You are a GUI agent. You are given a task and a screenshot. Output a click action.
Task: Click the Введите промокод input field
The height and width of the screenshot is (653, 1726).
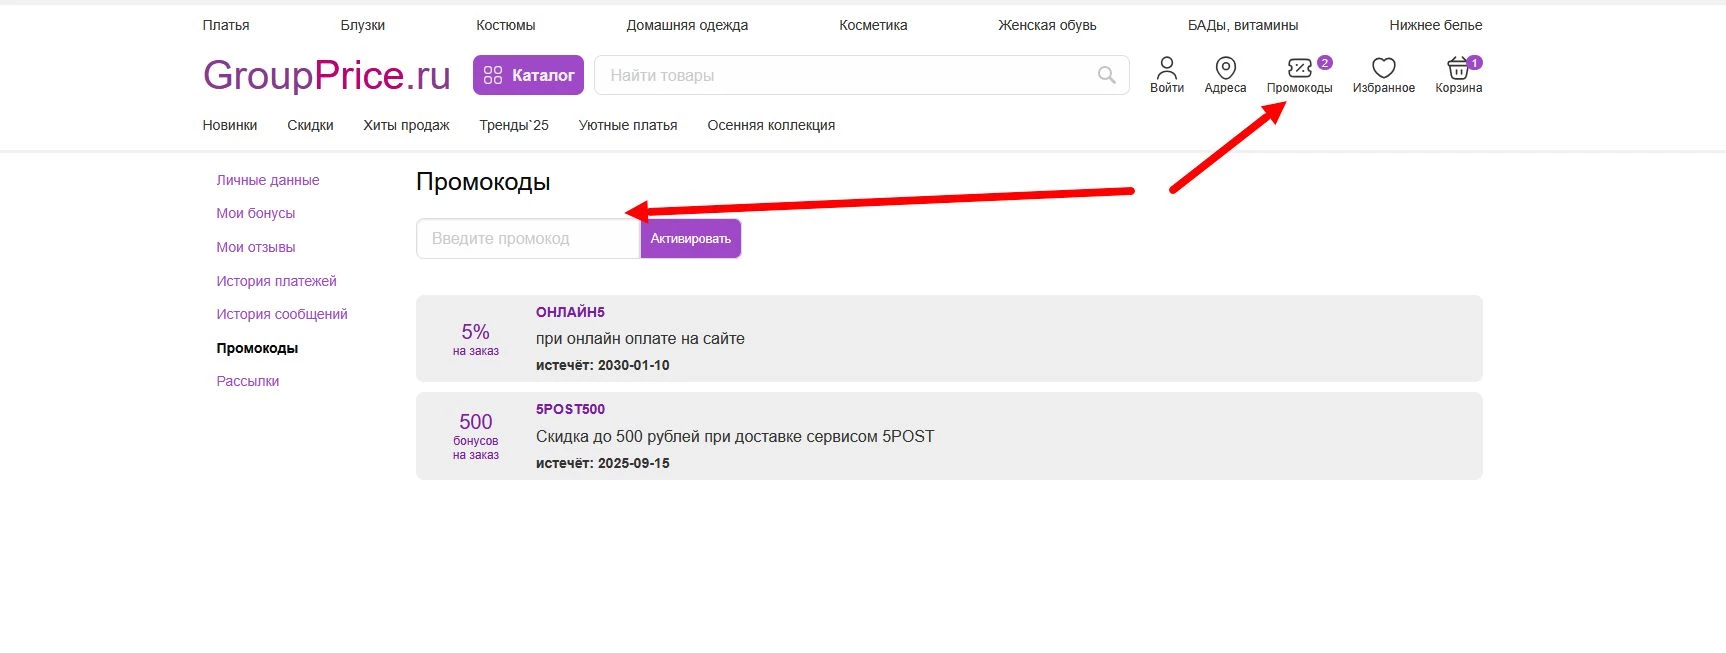tap(527, 239)
